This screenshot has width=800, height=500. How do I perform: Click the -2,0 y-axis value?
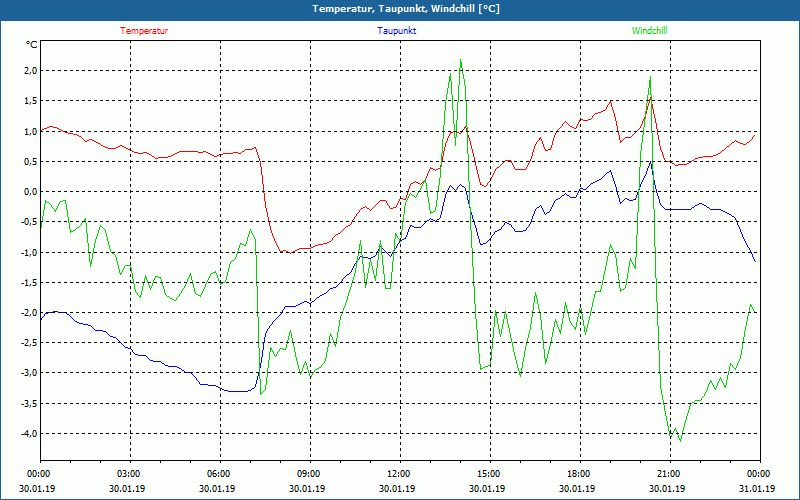(x=29, y=313)
